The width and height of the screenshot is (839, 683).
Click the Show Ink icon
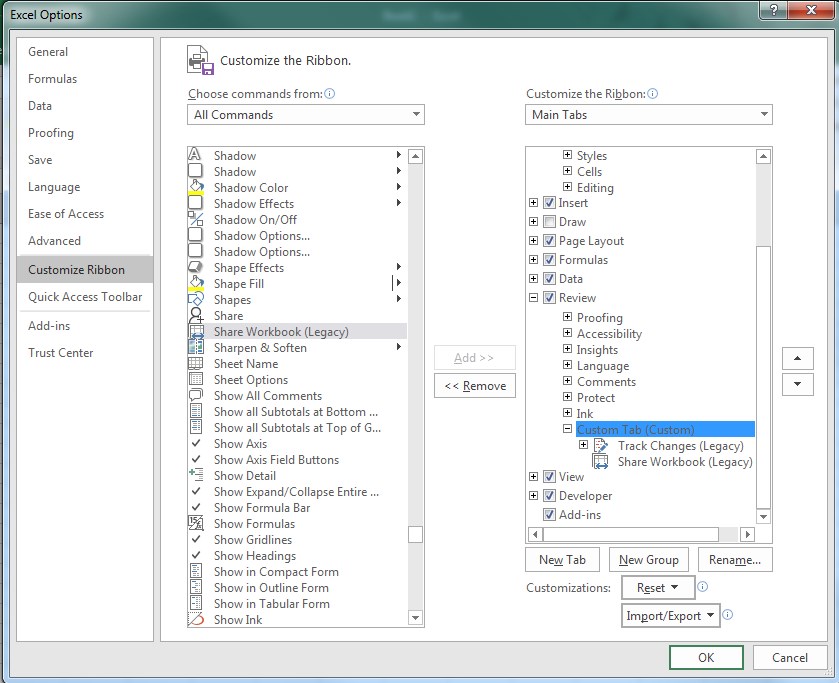(196, 619)
